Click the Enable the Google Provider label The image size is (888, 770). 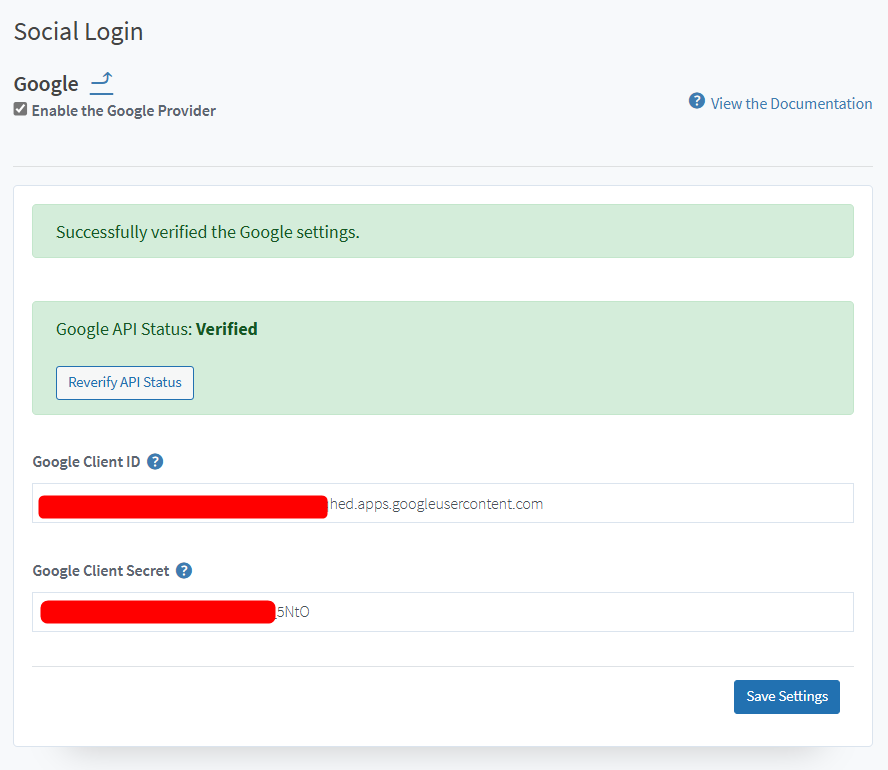point(123,110)
